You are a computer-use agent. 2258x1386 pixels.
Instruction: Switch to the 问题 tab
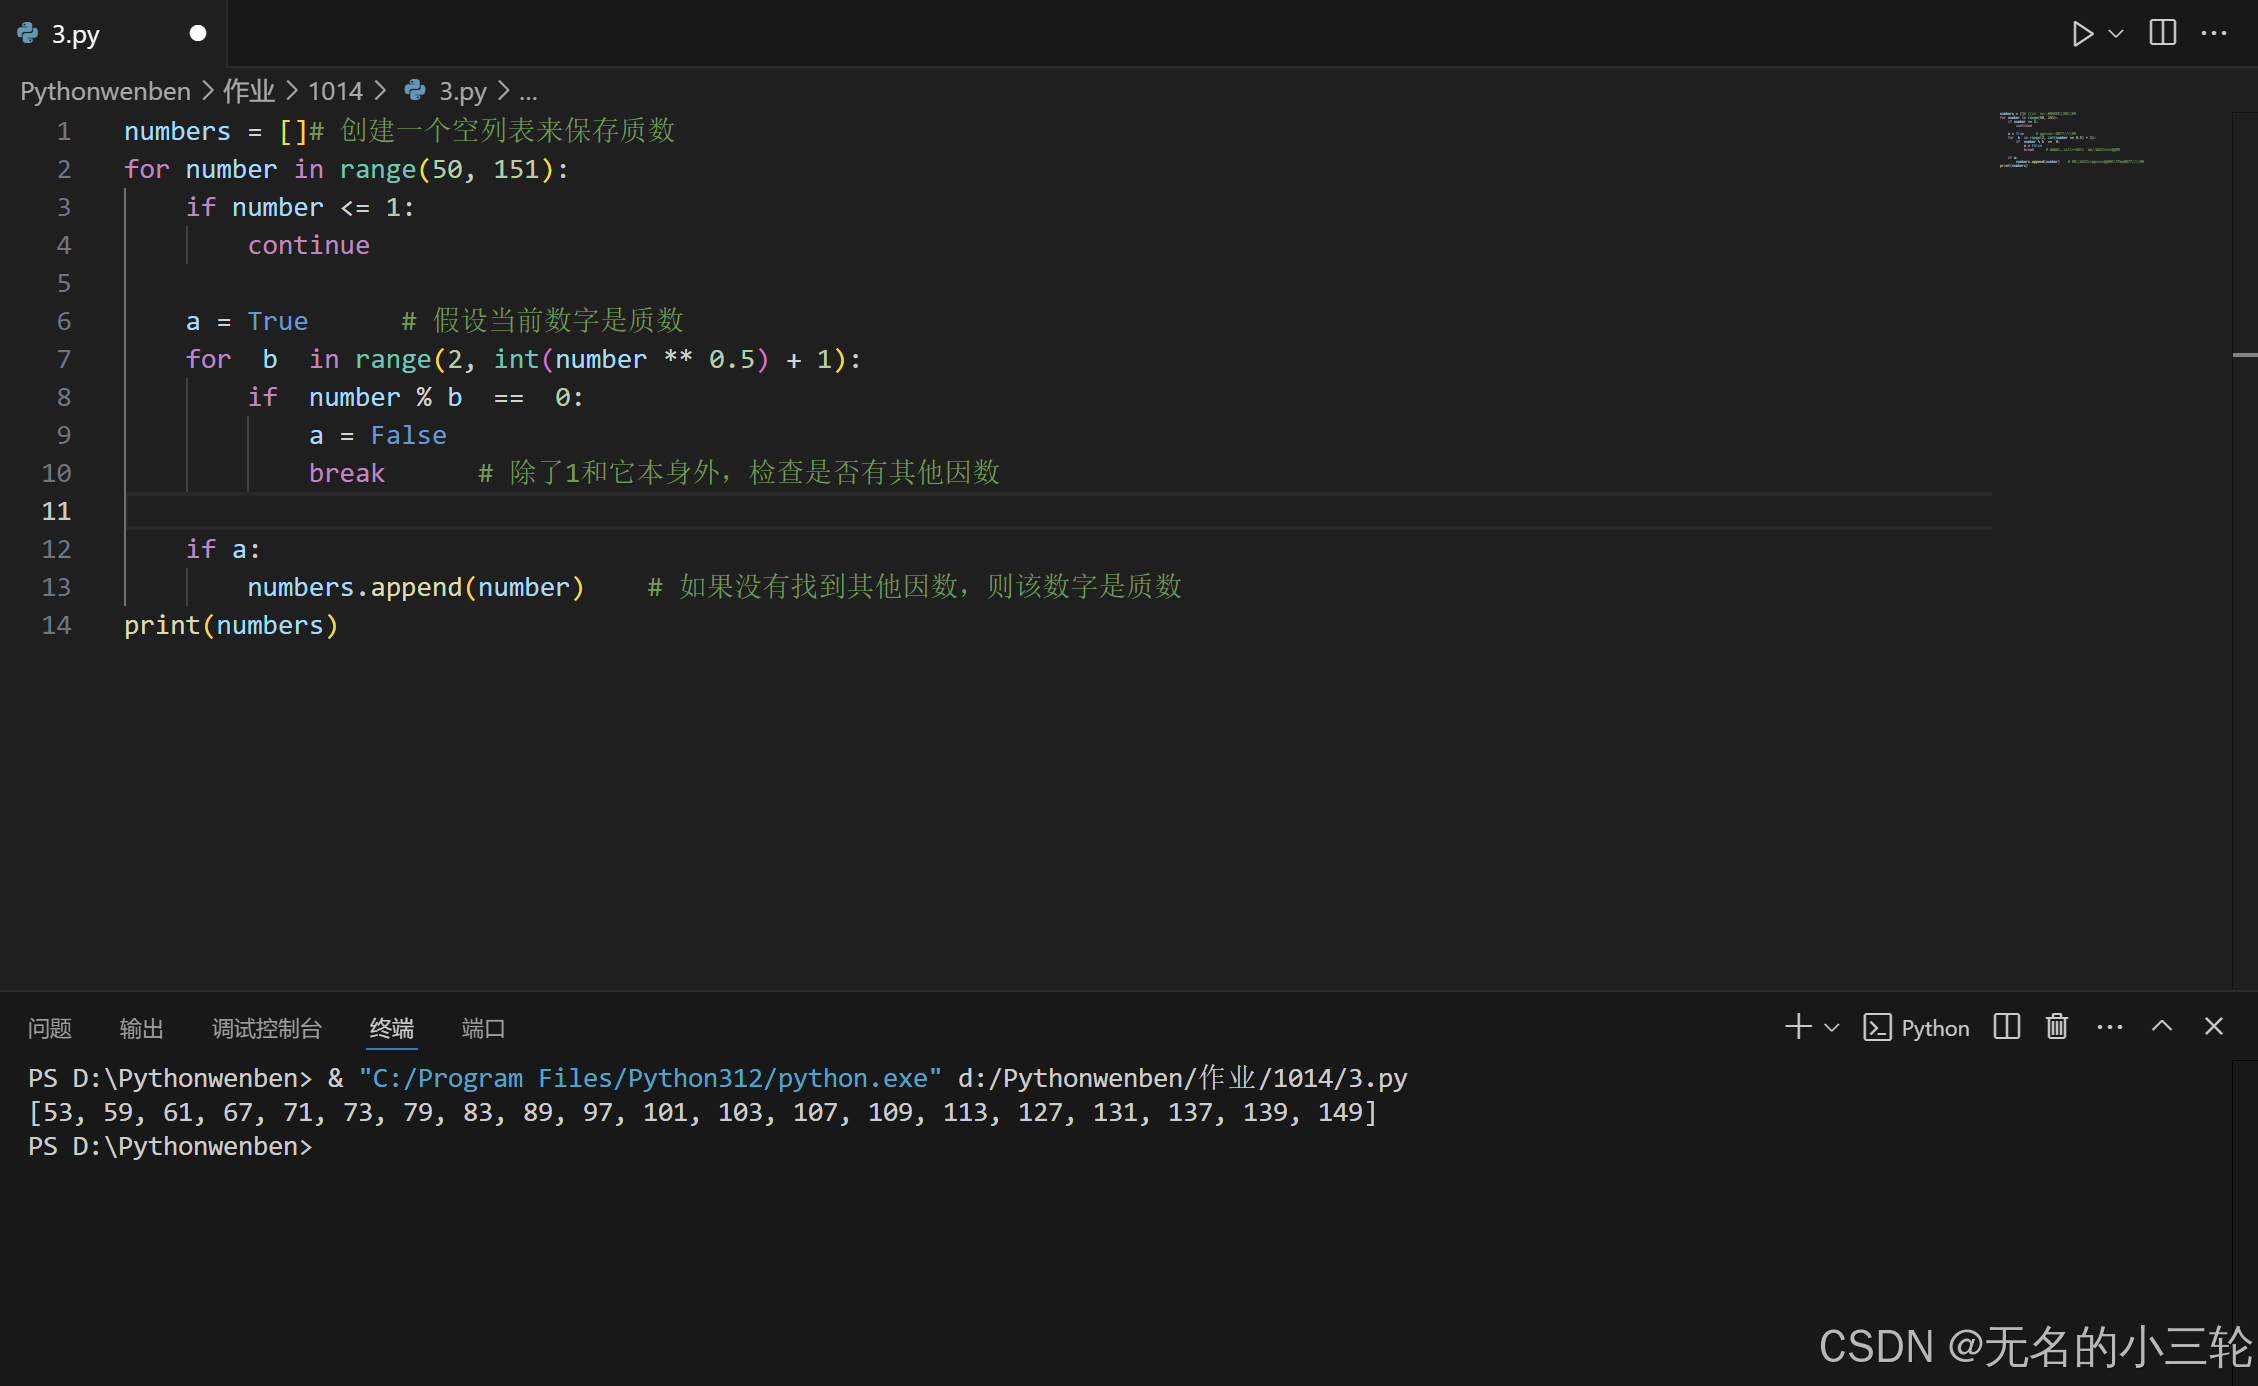point(50,1029)
